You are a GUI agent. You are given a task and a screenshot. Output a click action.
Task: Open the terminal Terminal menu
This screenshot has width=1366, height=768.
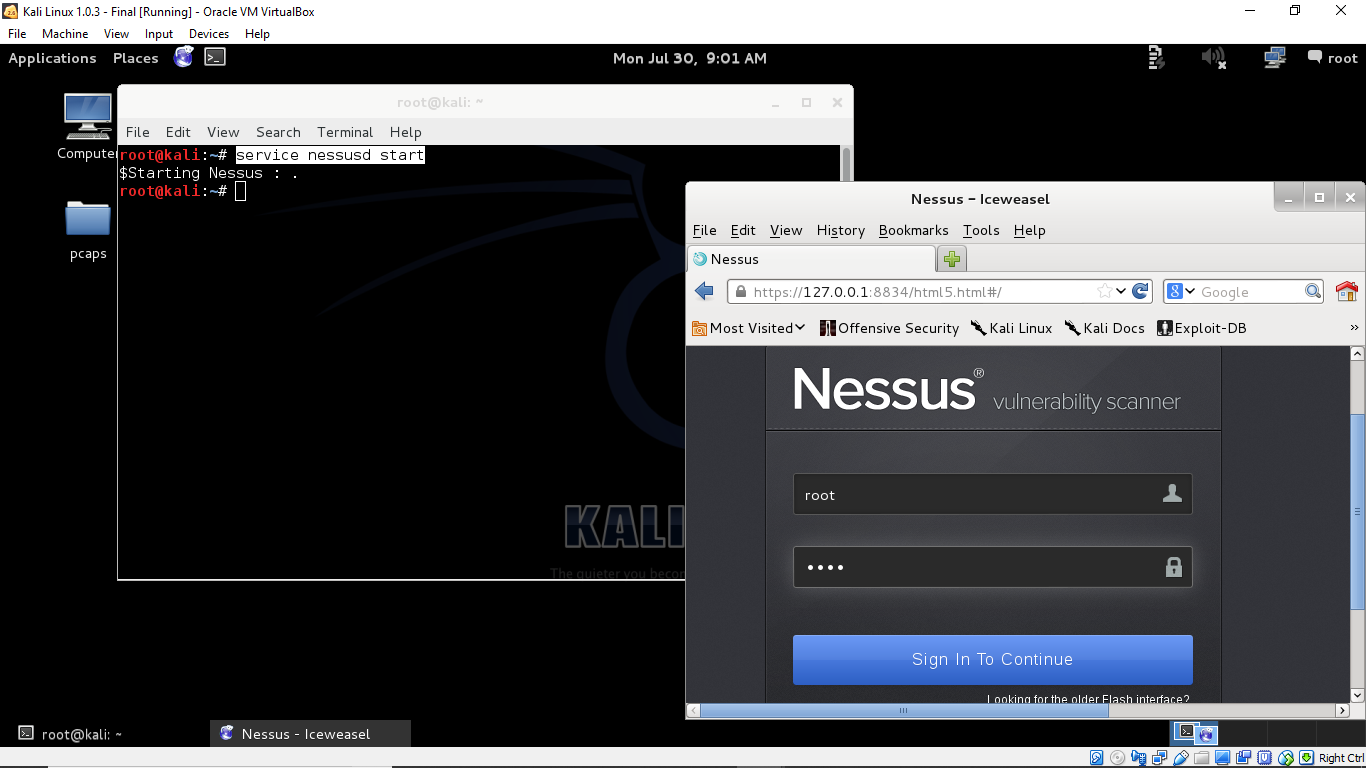click(x=345, y=132)
